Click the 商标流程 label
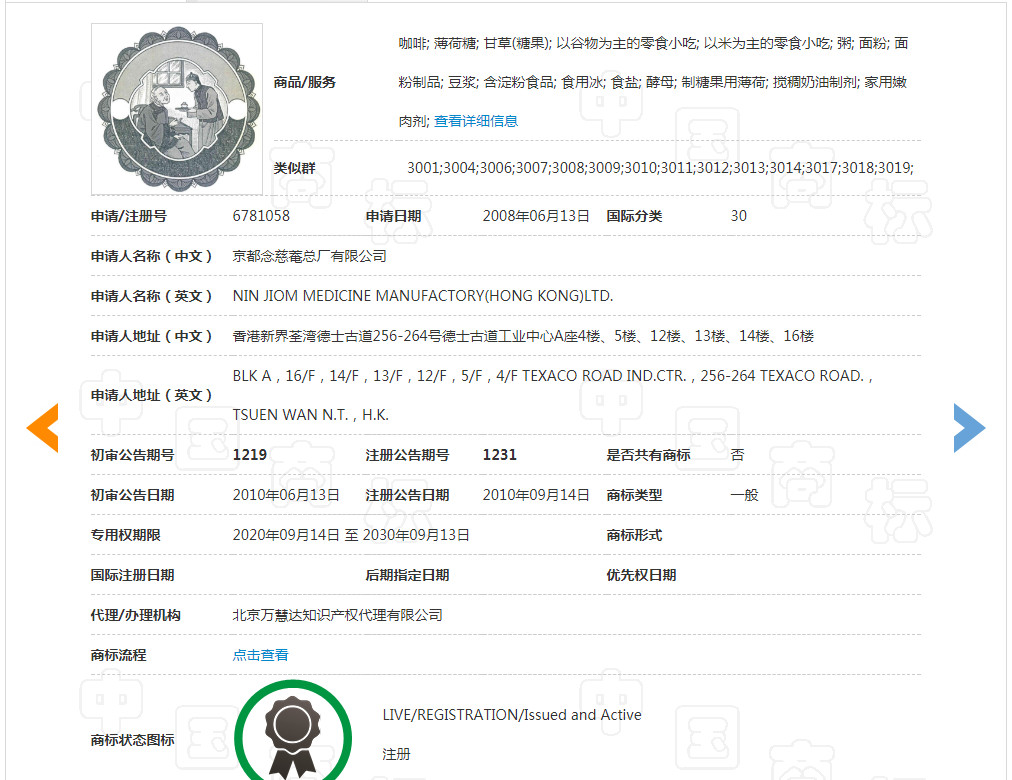 pyautogui.click(x=118, y=655)
